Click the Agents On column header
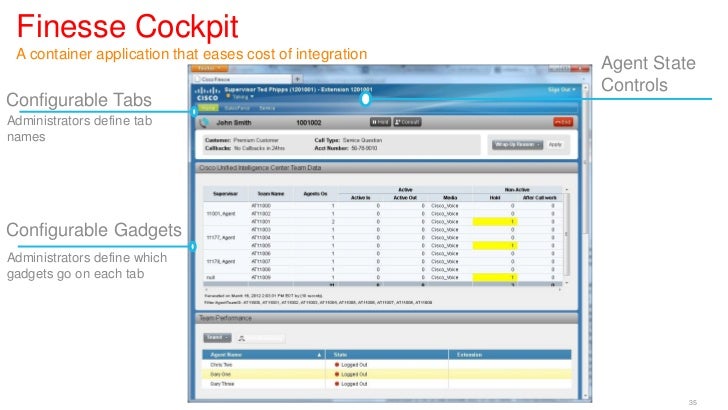728x410 pixels. click(315, 194)
